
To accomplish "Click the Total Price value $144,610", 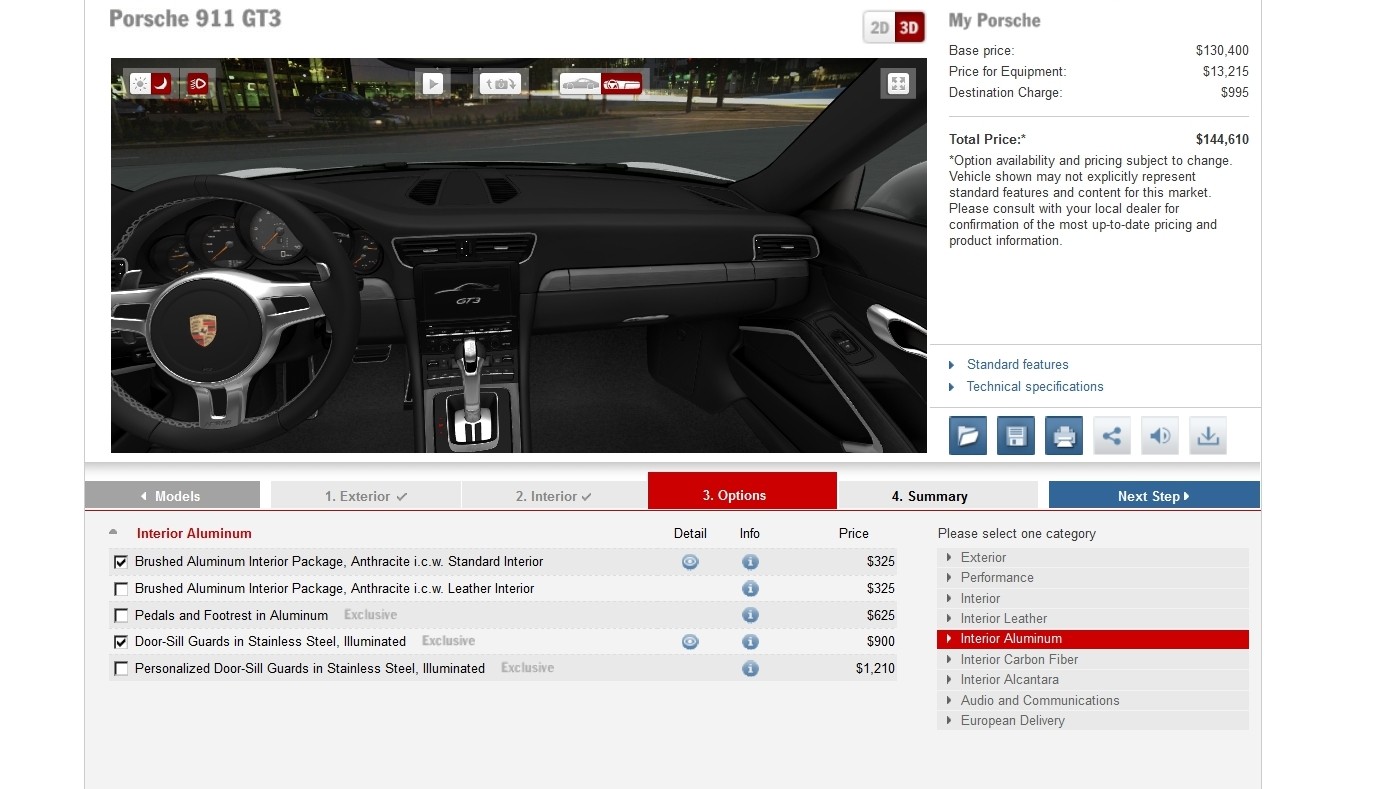I will pos(1222,140).
